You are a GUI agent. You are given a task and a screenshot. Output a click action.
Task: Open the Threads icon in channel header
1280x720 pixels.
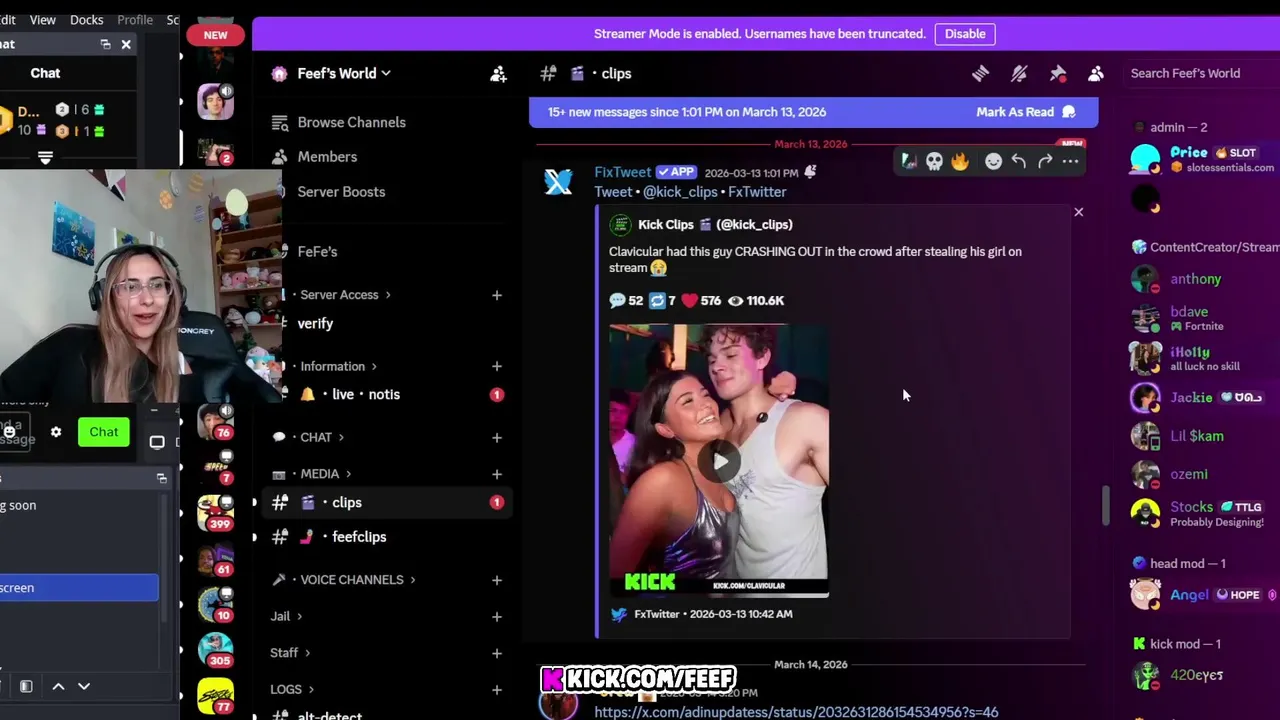981,73
